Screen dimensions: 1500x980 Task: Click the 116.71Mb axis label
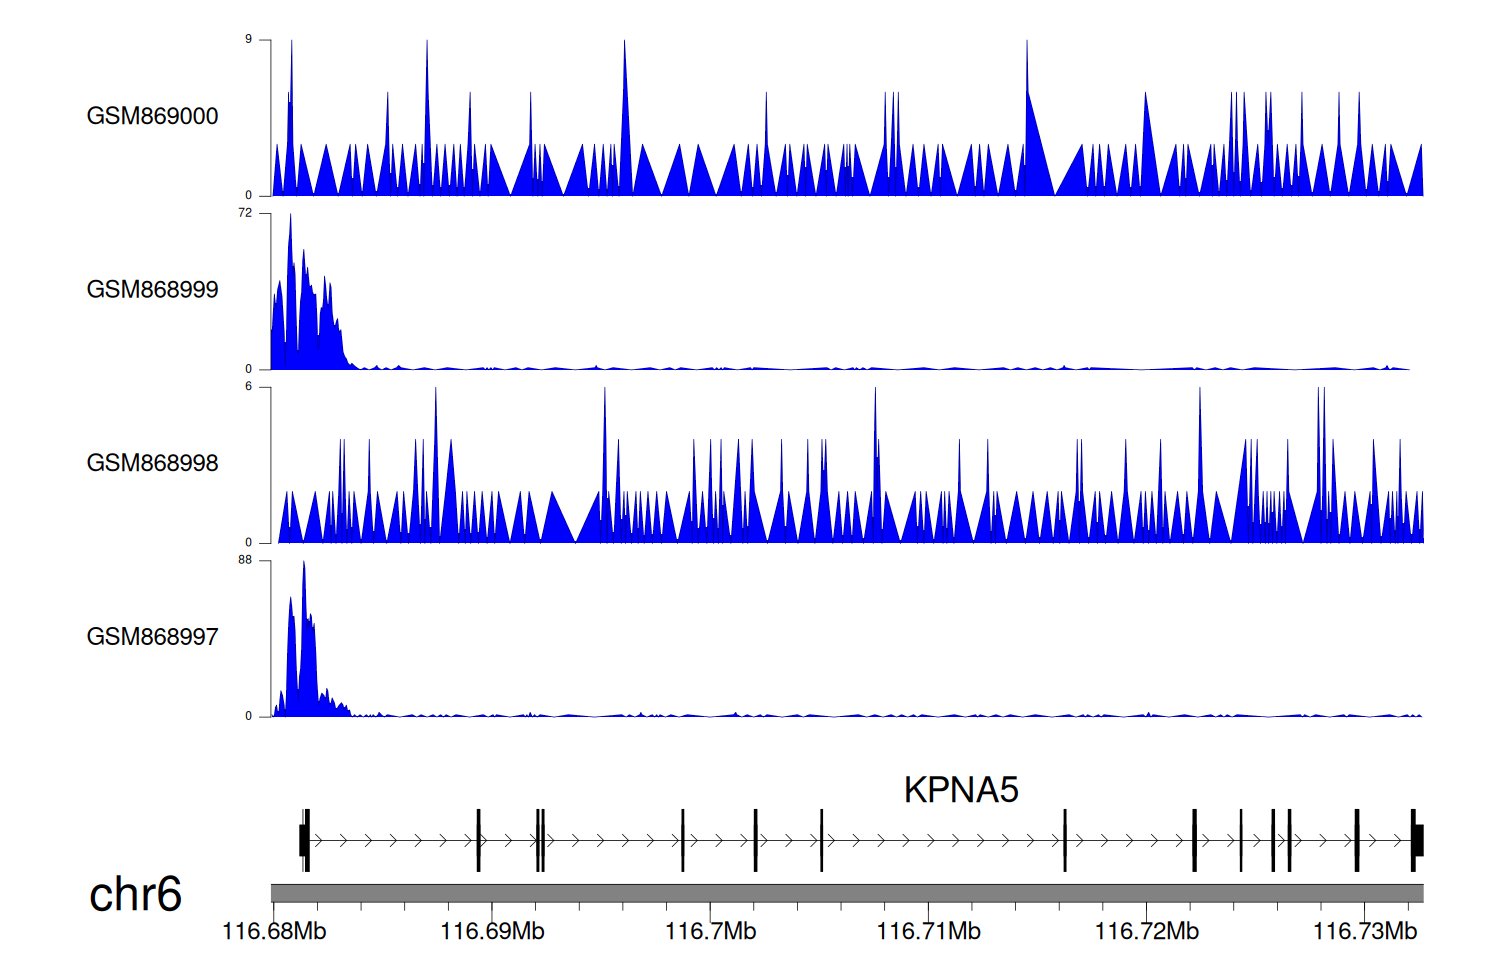[928, 932]
